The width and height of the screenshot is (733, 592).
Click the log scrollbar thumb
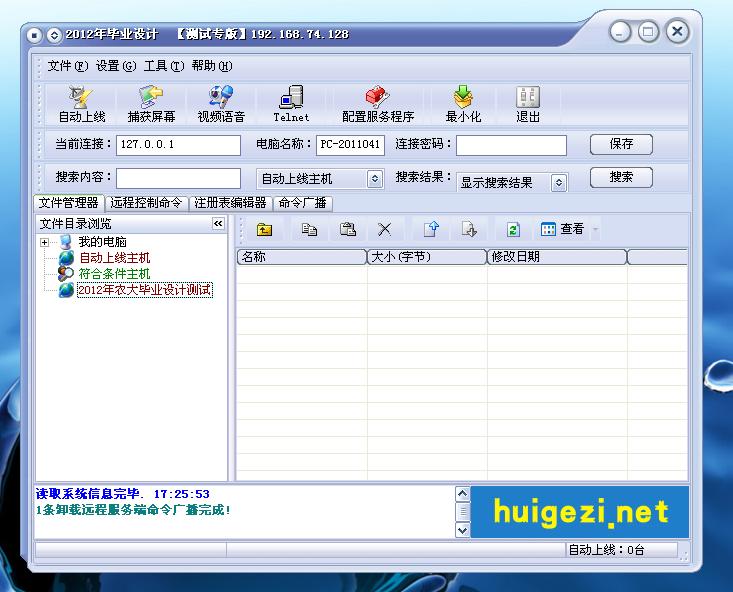pos(462,512)
